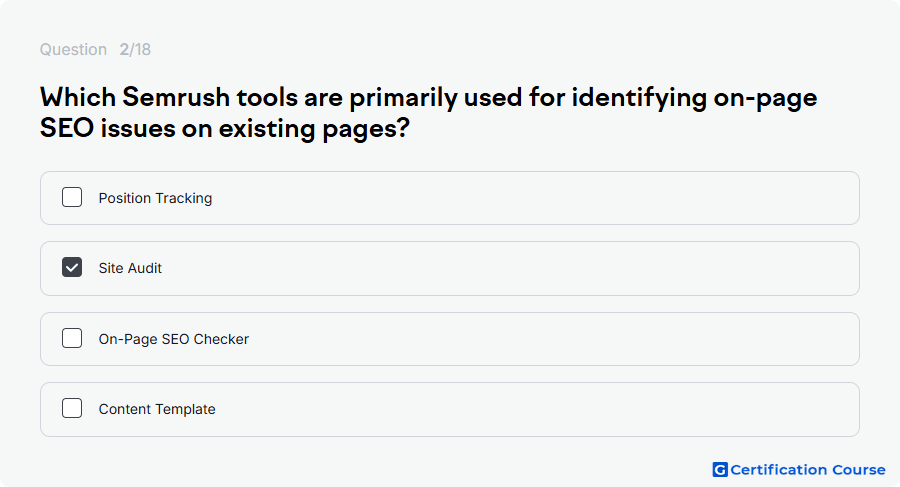Screen dimensions: 900x487
Task: Pick the Content Template label text
Action: point(157,409)
